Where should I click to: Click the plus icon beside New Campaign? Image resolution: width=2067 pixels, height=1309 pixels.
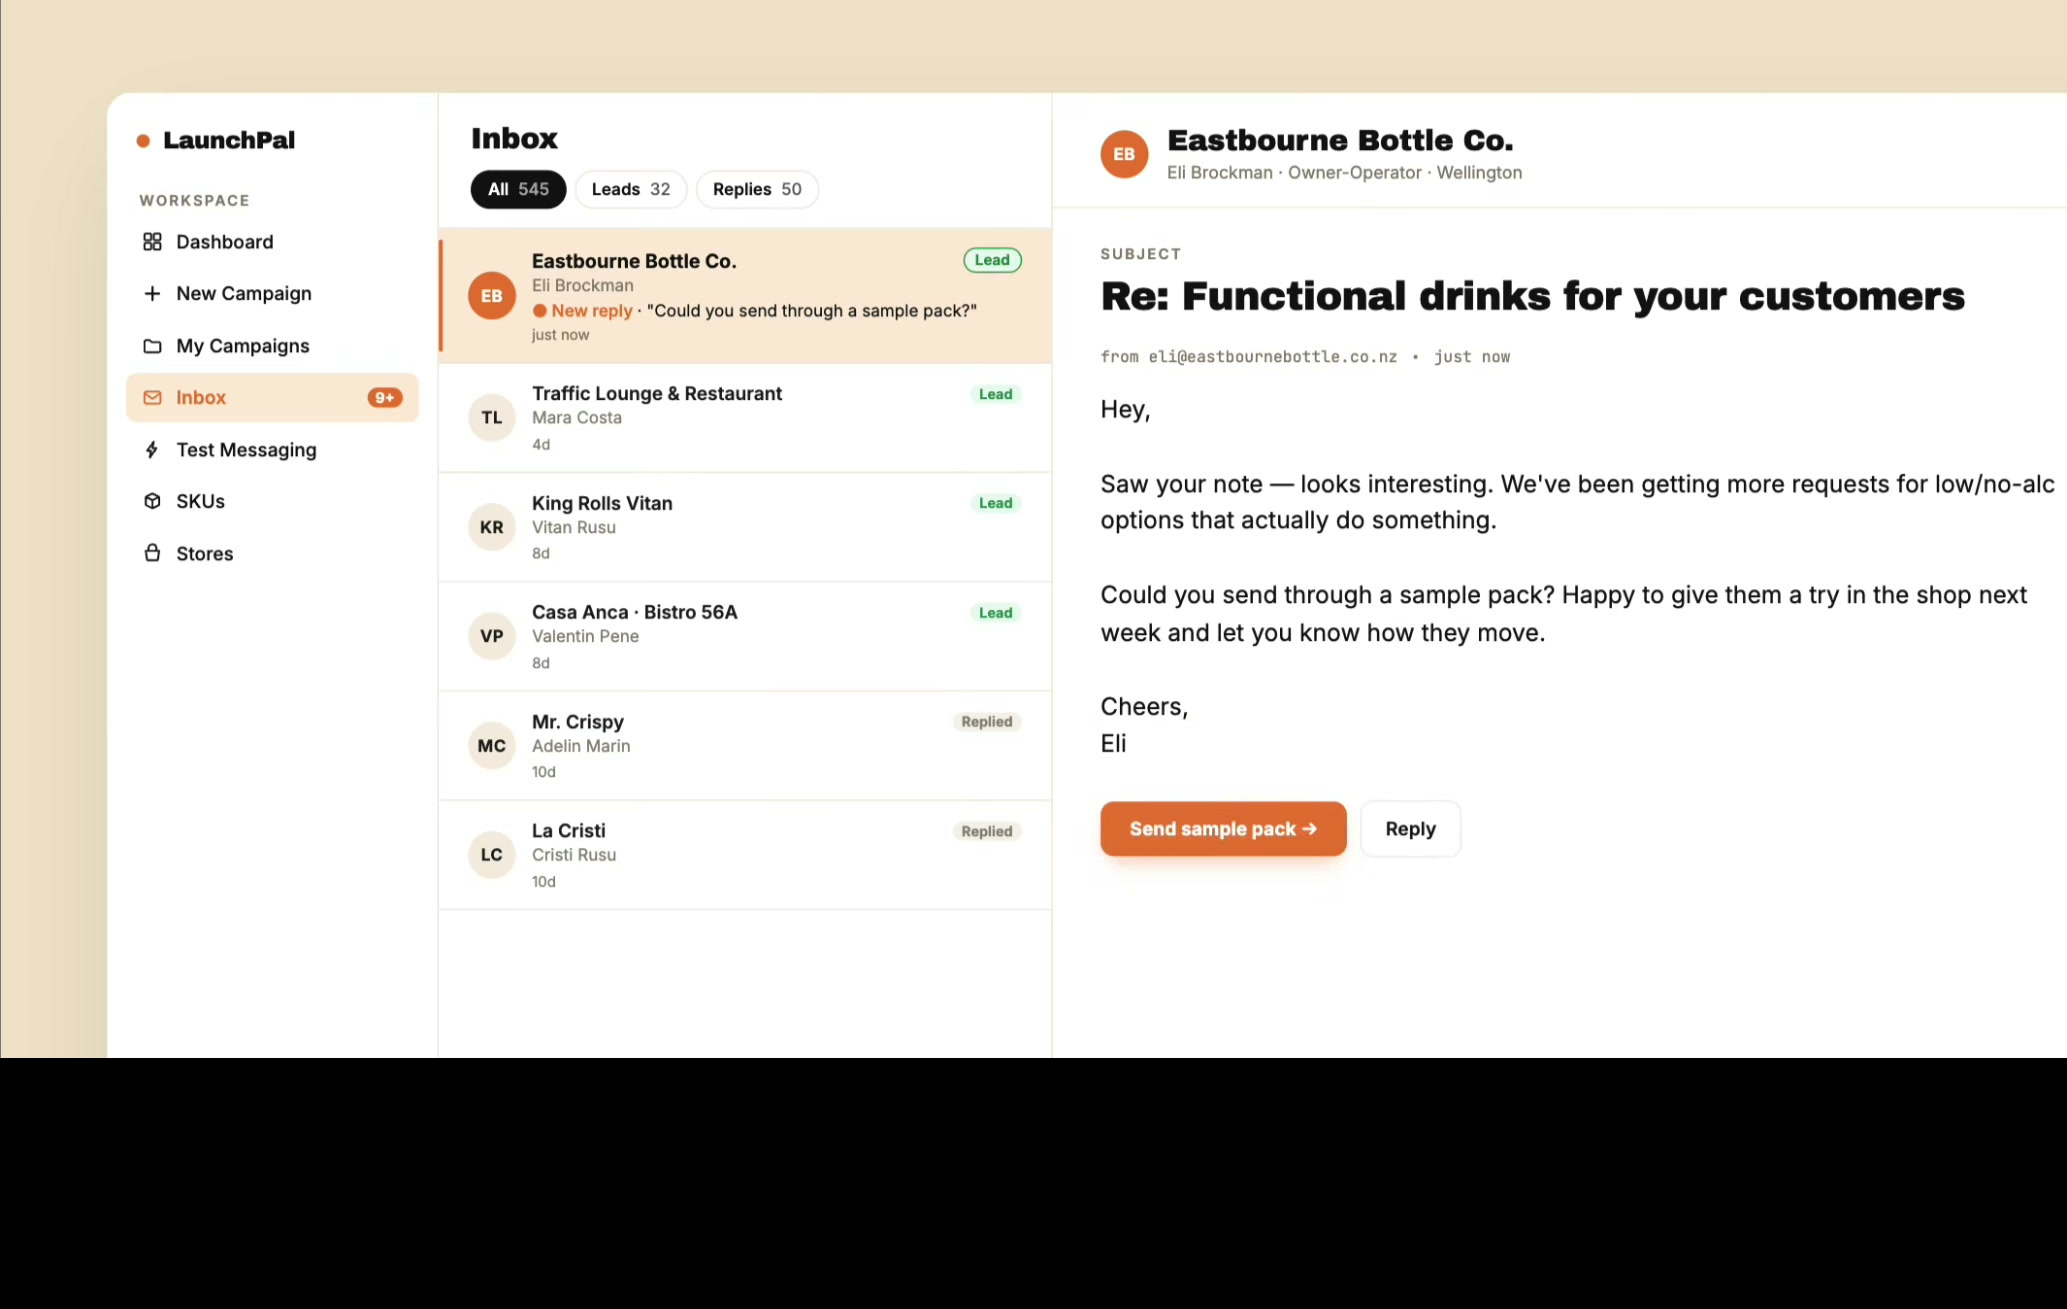(x=152, y=294)
